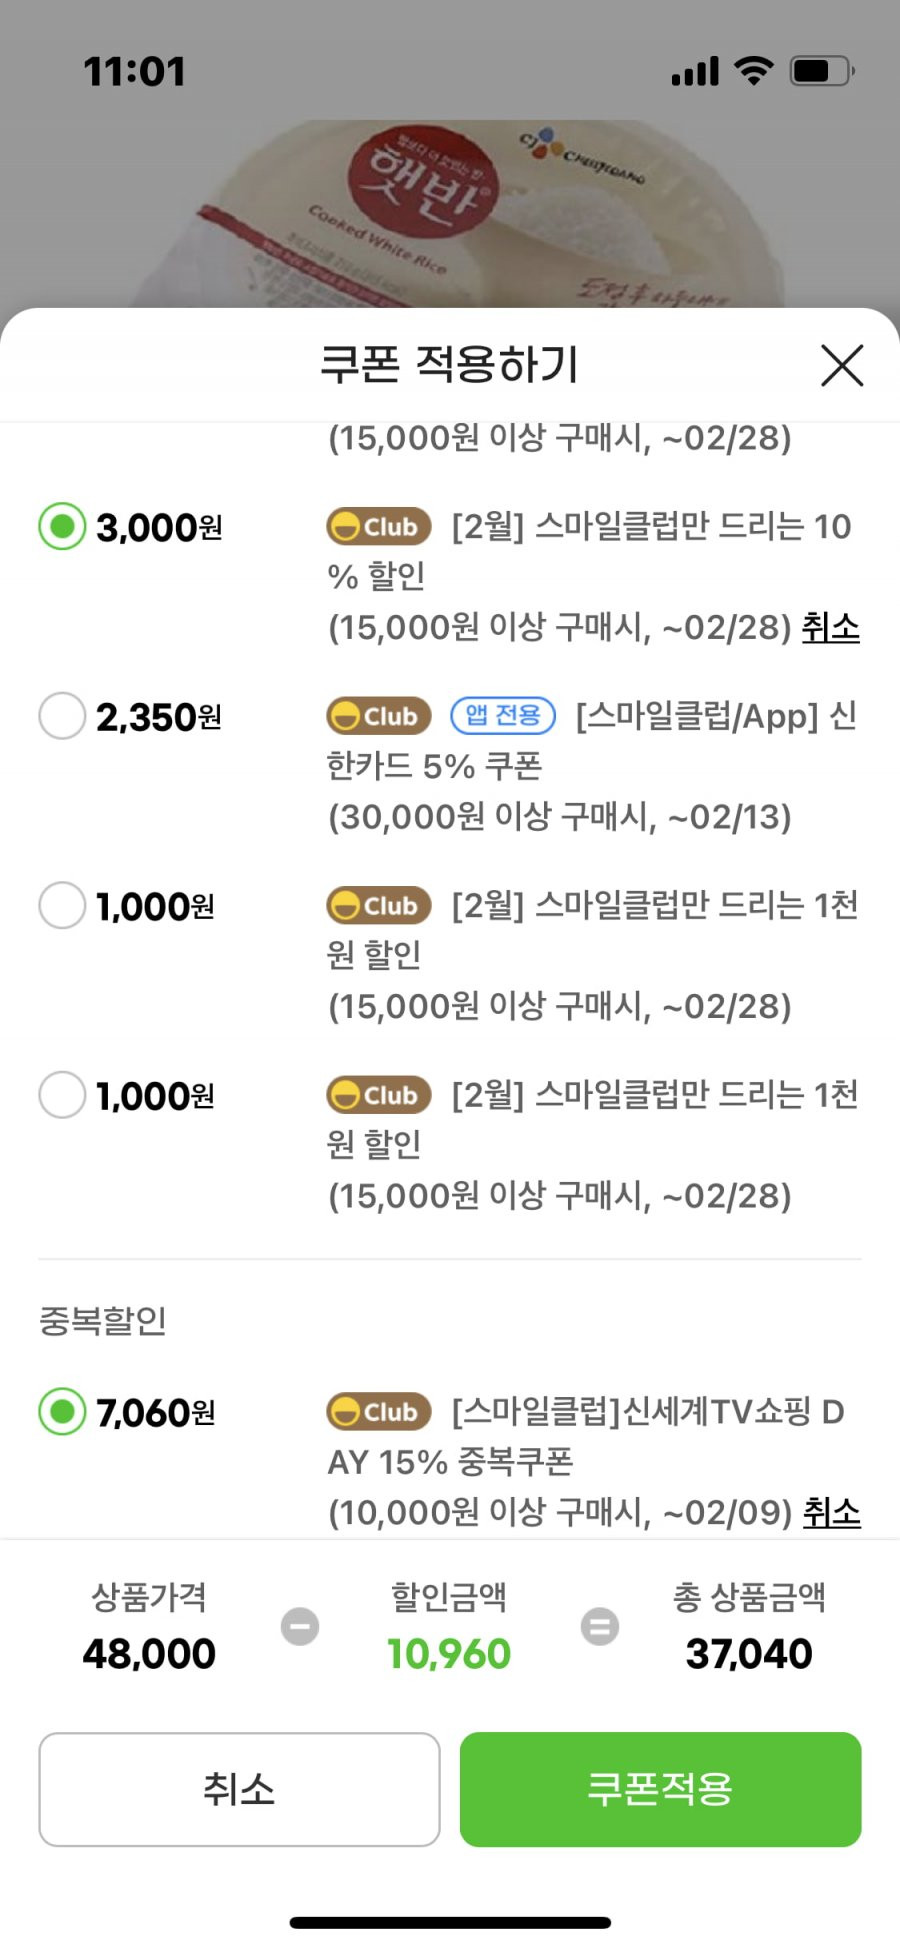Tap the green 10,960 discount amount
This screenshot has width=900, height=1948.
point(449,1654)
